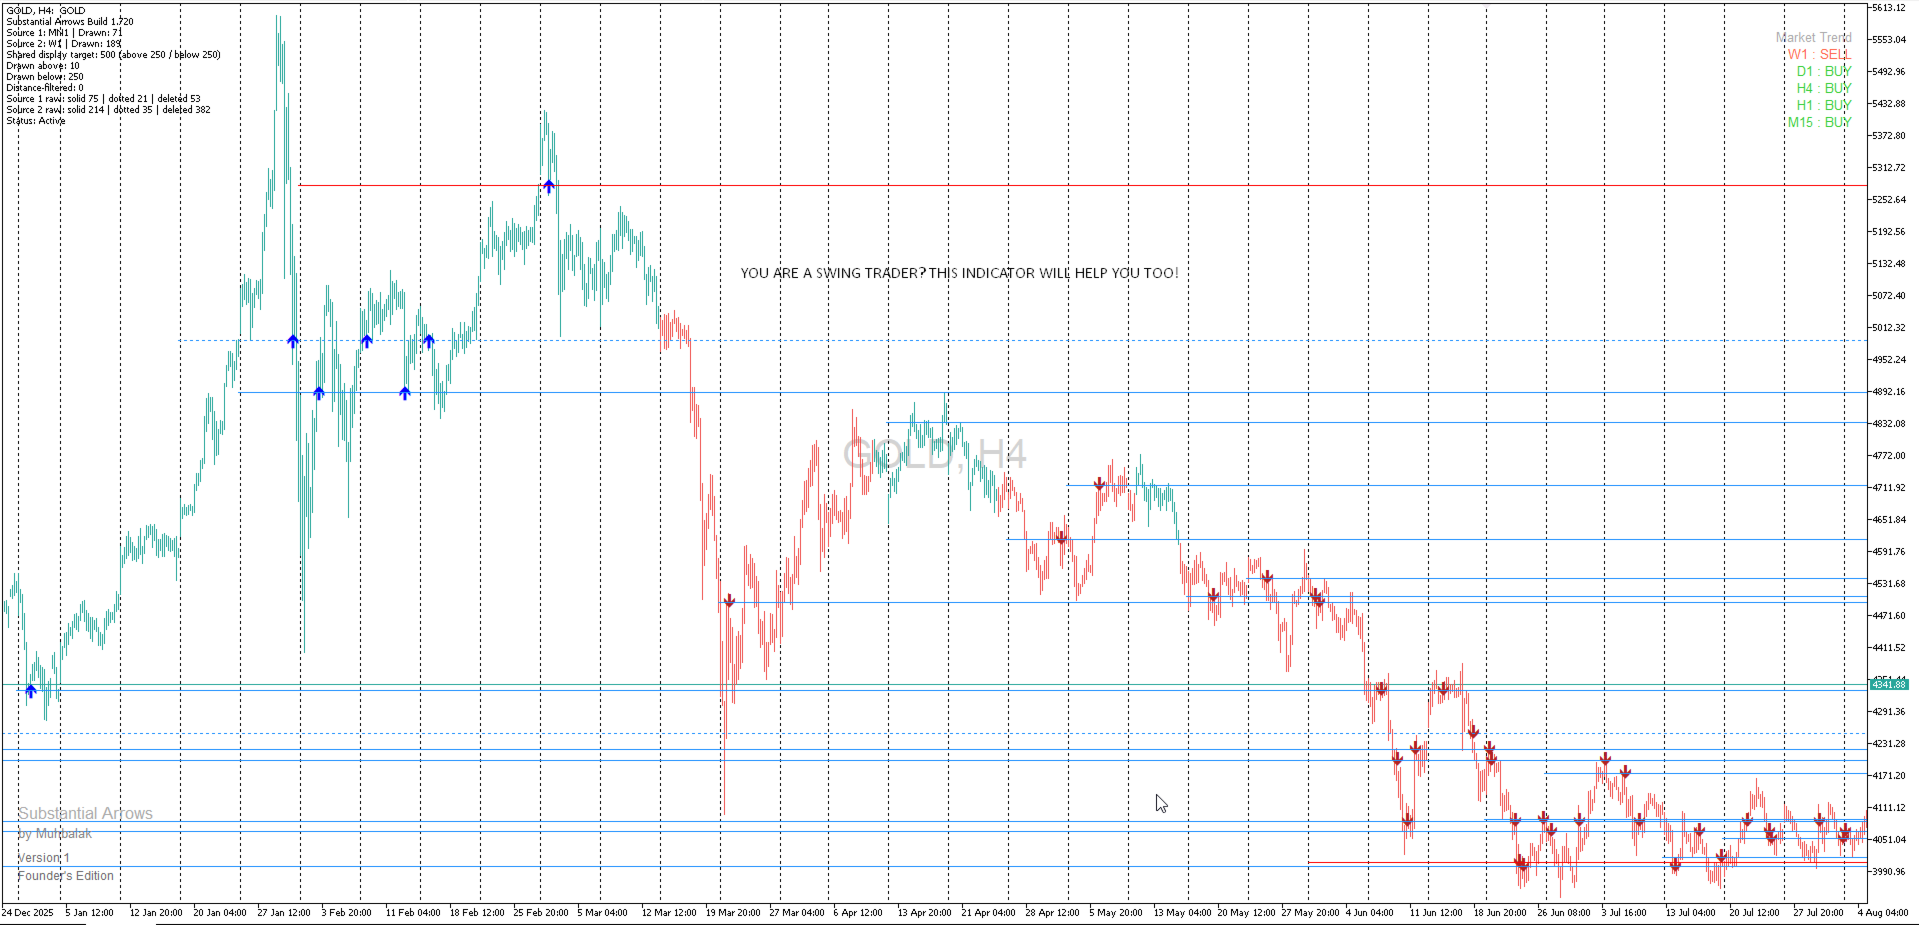The height and width of the screenshot is (925, 1919).
Task: Select the topmost red down arrow on the chart
Action: click(x=1100, y=484)
